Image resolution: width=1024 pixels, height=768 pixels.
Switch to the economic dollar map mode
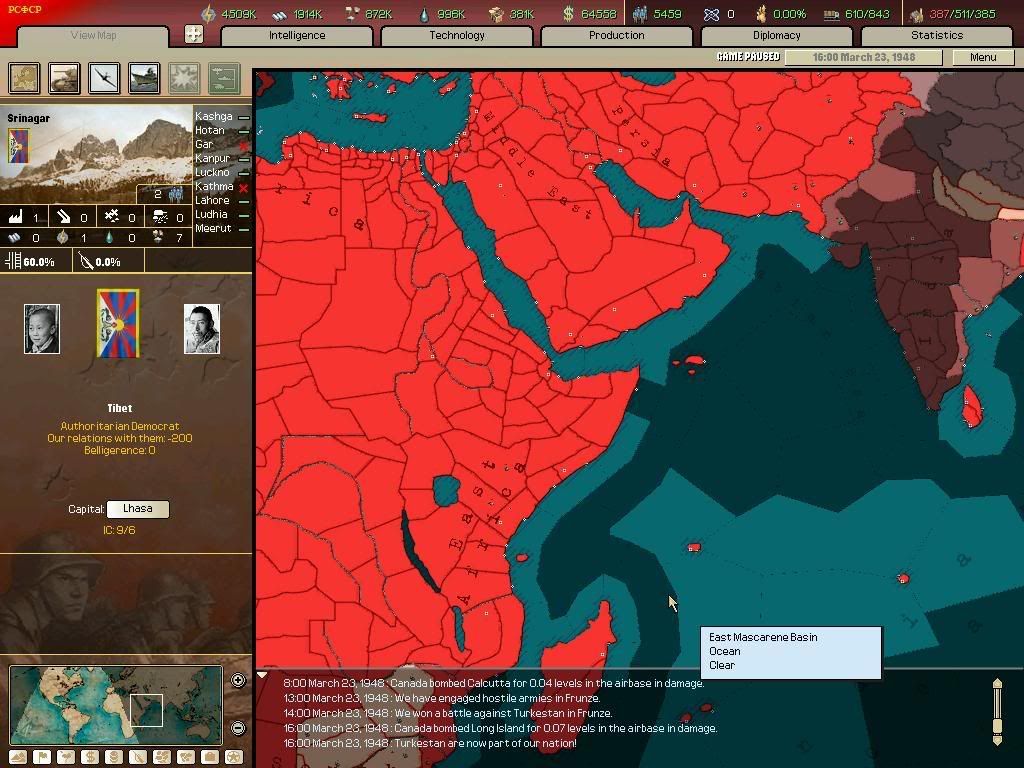(x=91, y=757)
